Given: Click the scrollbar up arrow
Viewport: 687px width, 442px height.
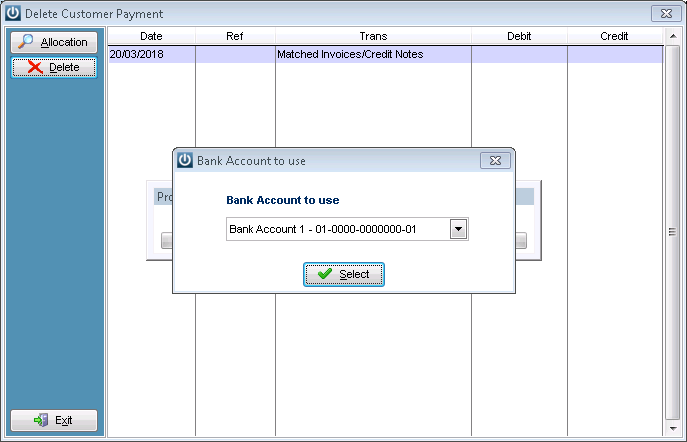Looking at the screenshot, I should point(673,36).
